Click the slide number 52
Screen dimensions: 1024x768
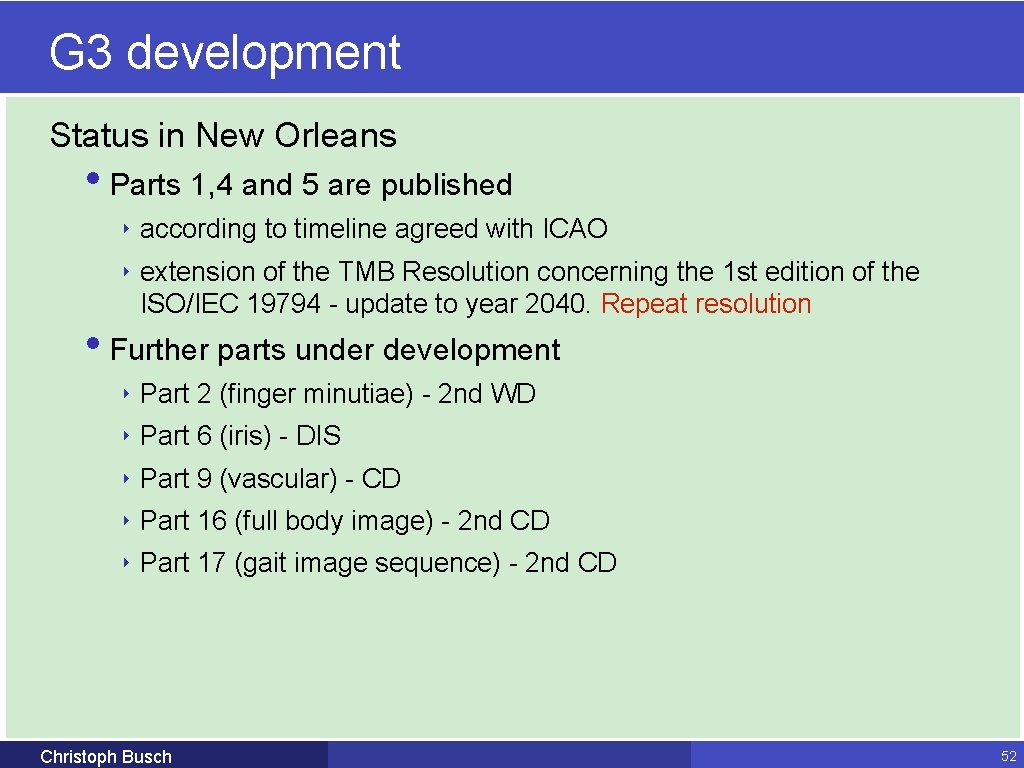pos(1009,756)
